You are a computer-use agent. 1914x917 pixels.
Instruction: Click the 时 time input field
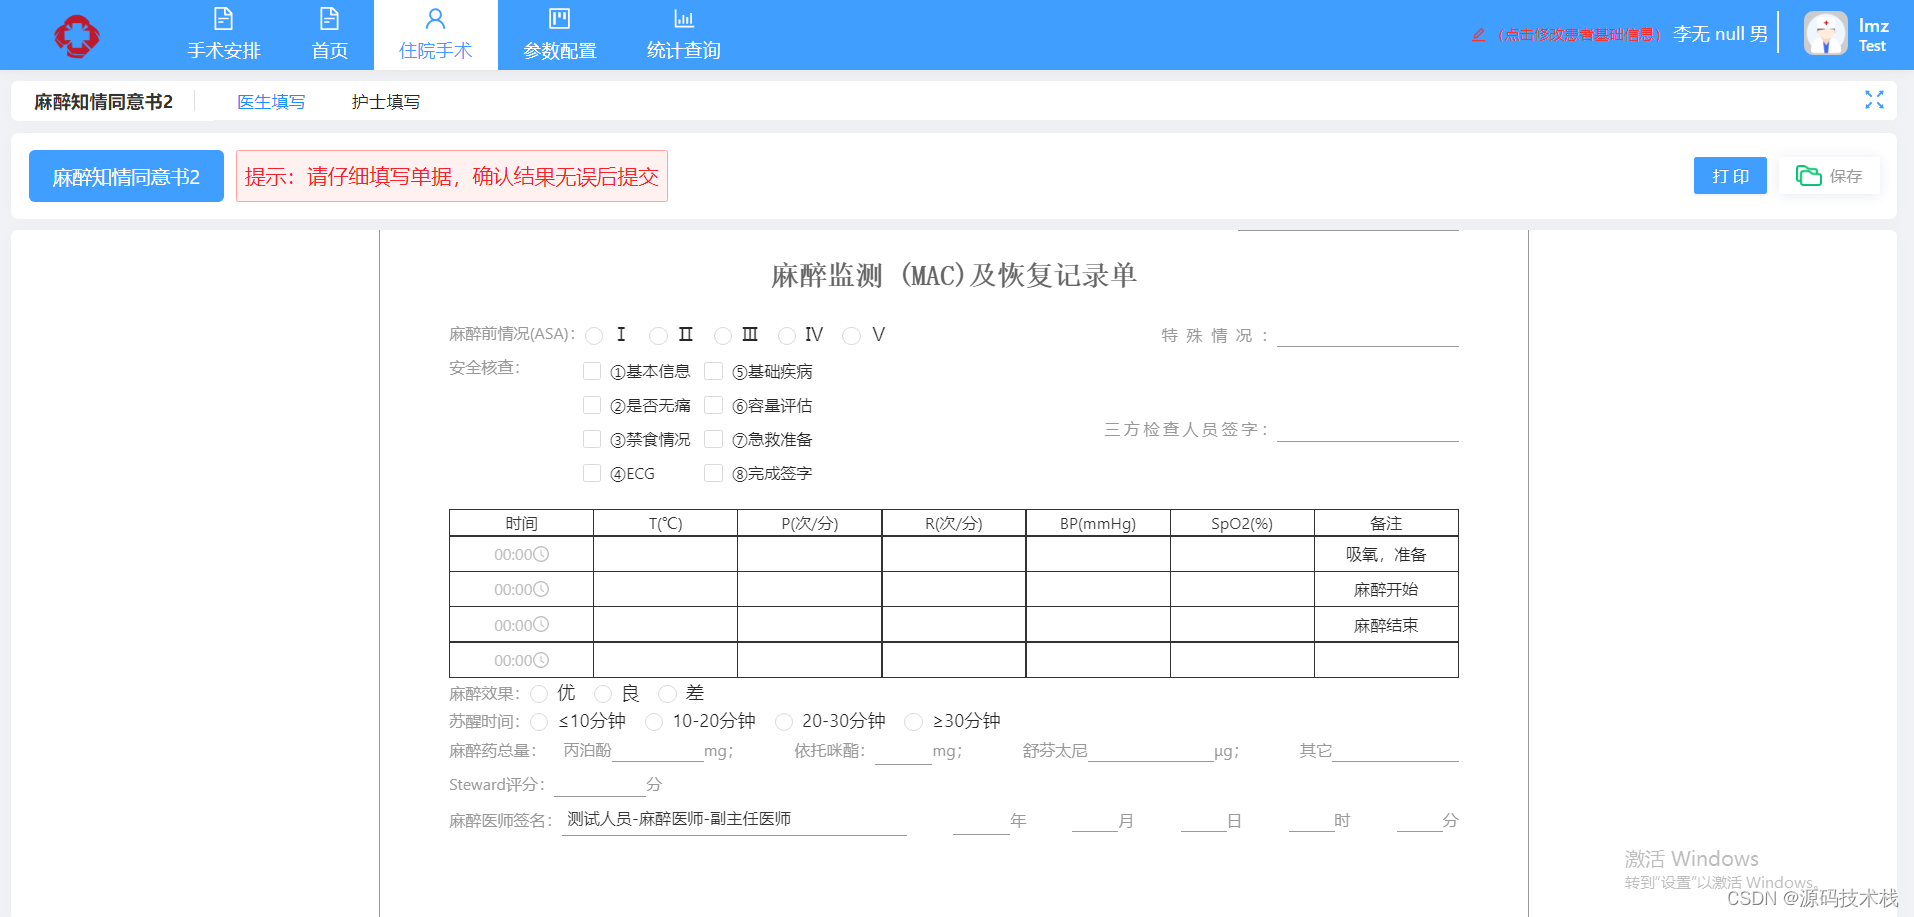click(1311, 821)
